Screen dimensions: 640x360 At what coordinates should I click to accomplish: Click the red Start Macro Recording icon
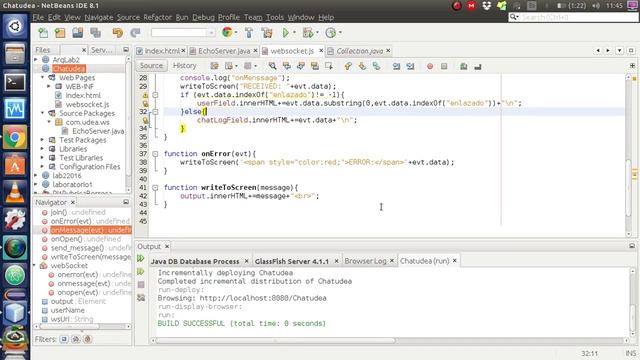pos(430,66)
